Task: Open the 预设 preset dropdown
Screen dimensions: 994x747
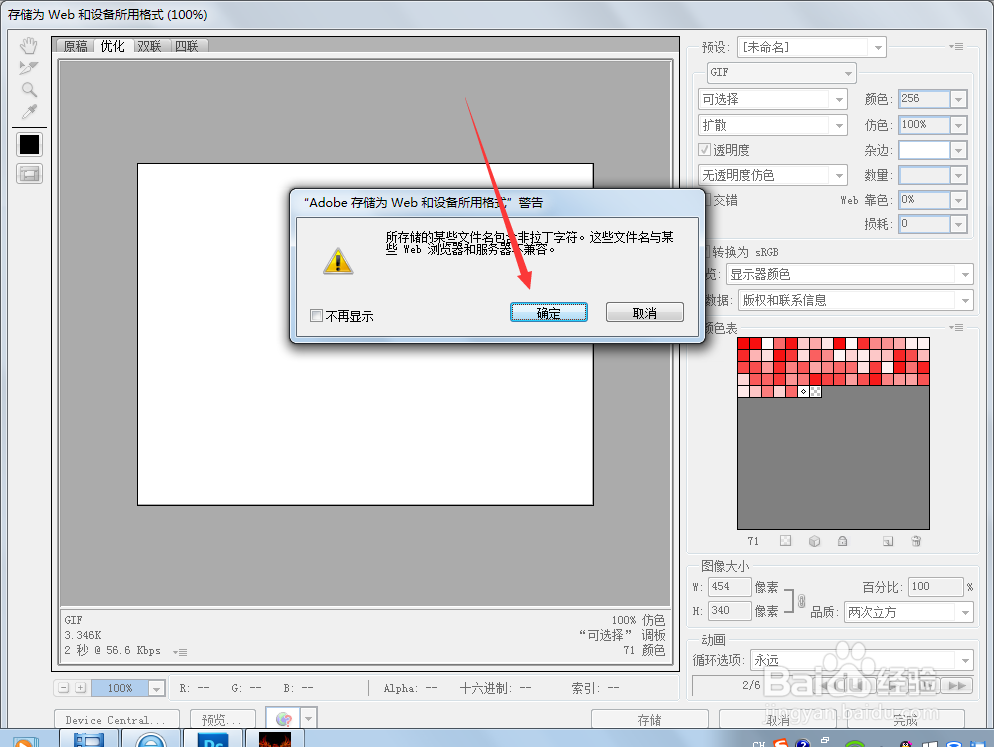Action: click(811, 47)
